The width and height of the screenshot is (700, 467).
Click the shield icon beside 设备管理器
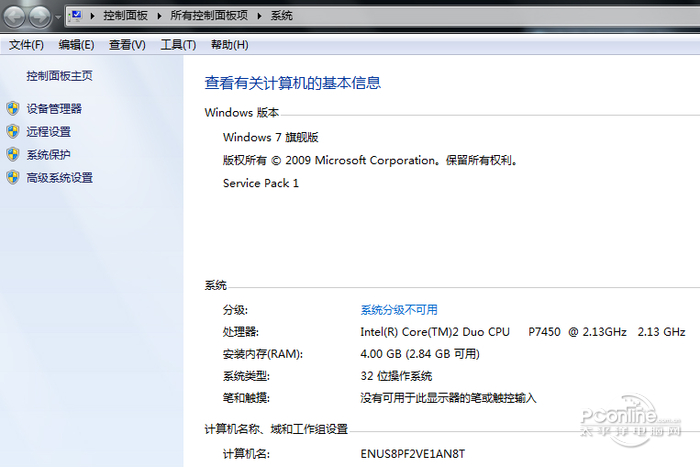[x=13, y=108]
